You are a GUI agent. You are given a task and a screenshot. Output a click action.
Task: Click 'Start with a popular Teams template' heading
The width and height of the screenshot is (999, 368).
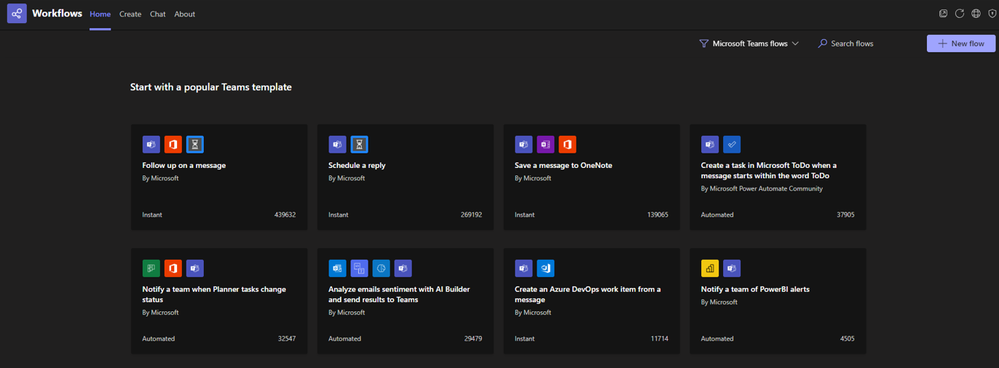pos(211,87)
